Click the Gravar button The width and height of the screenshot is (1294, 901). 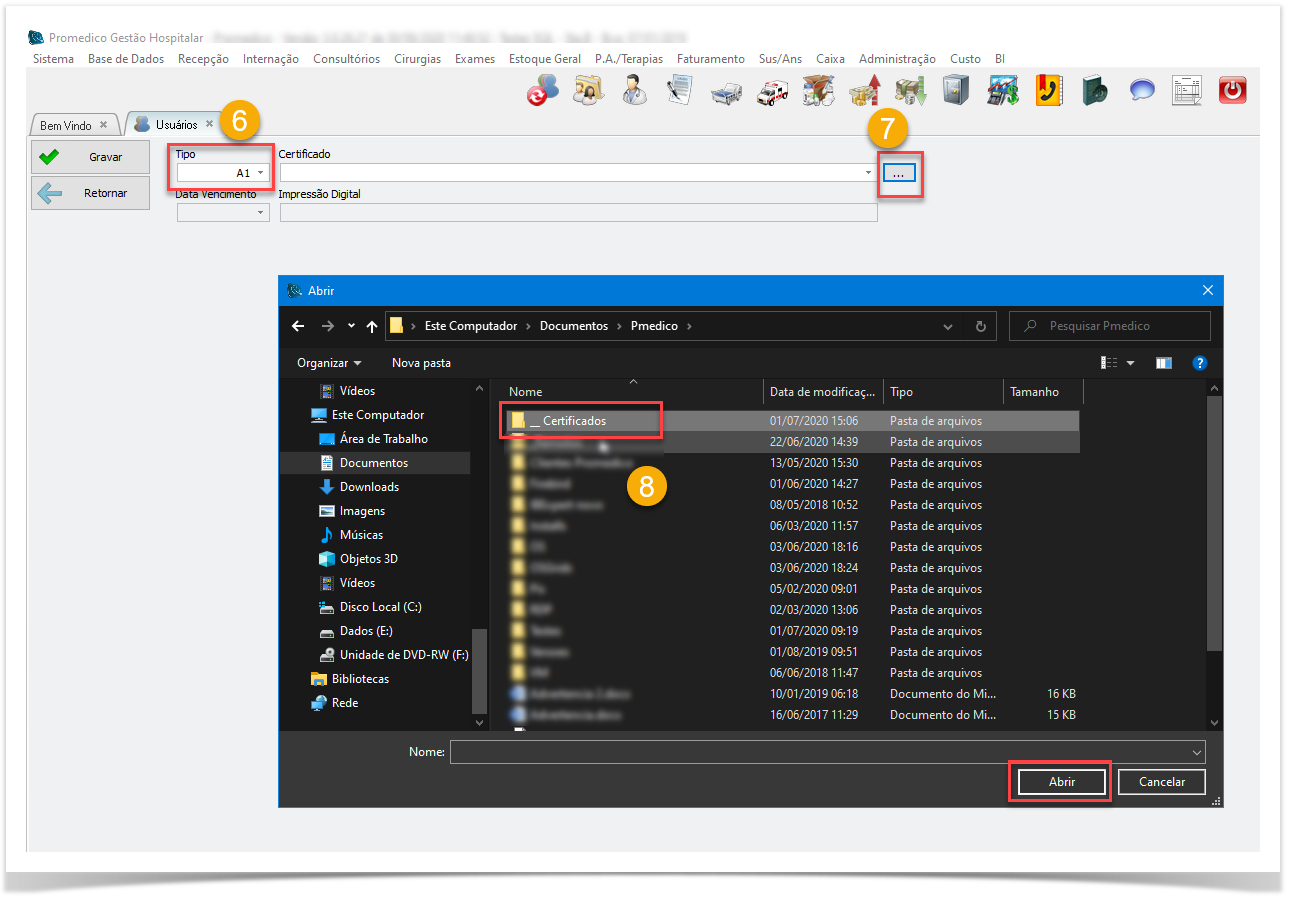[x=91, y=157]
